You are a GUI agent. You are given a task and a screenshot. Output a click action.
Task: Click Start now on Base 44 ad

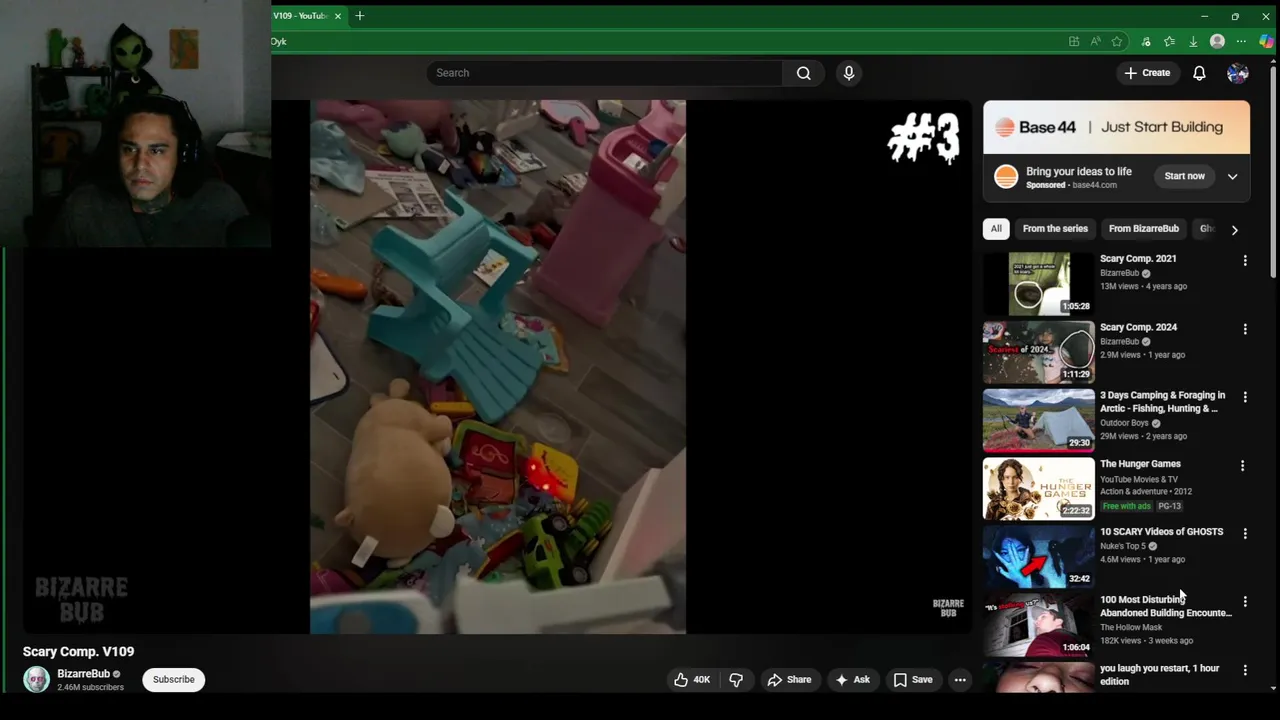(1184, 177)
